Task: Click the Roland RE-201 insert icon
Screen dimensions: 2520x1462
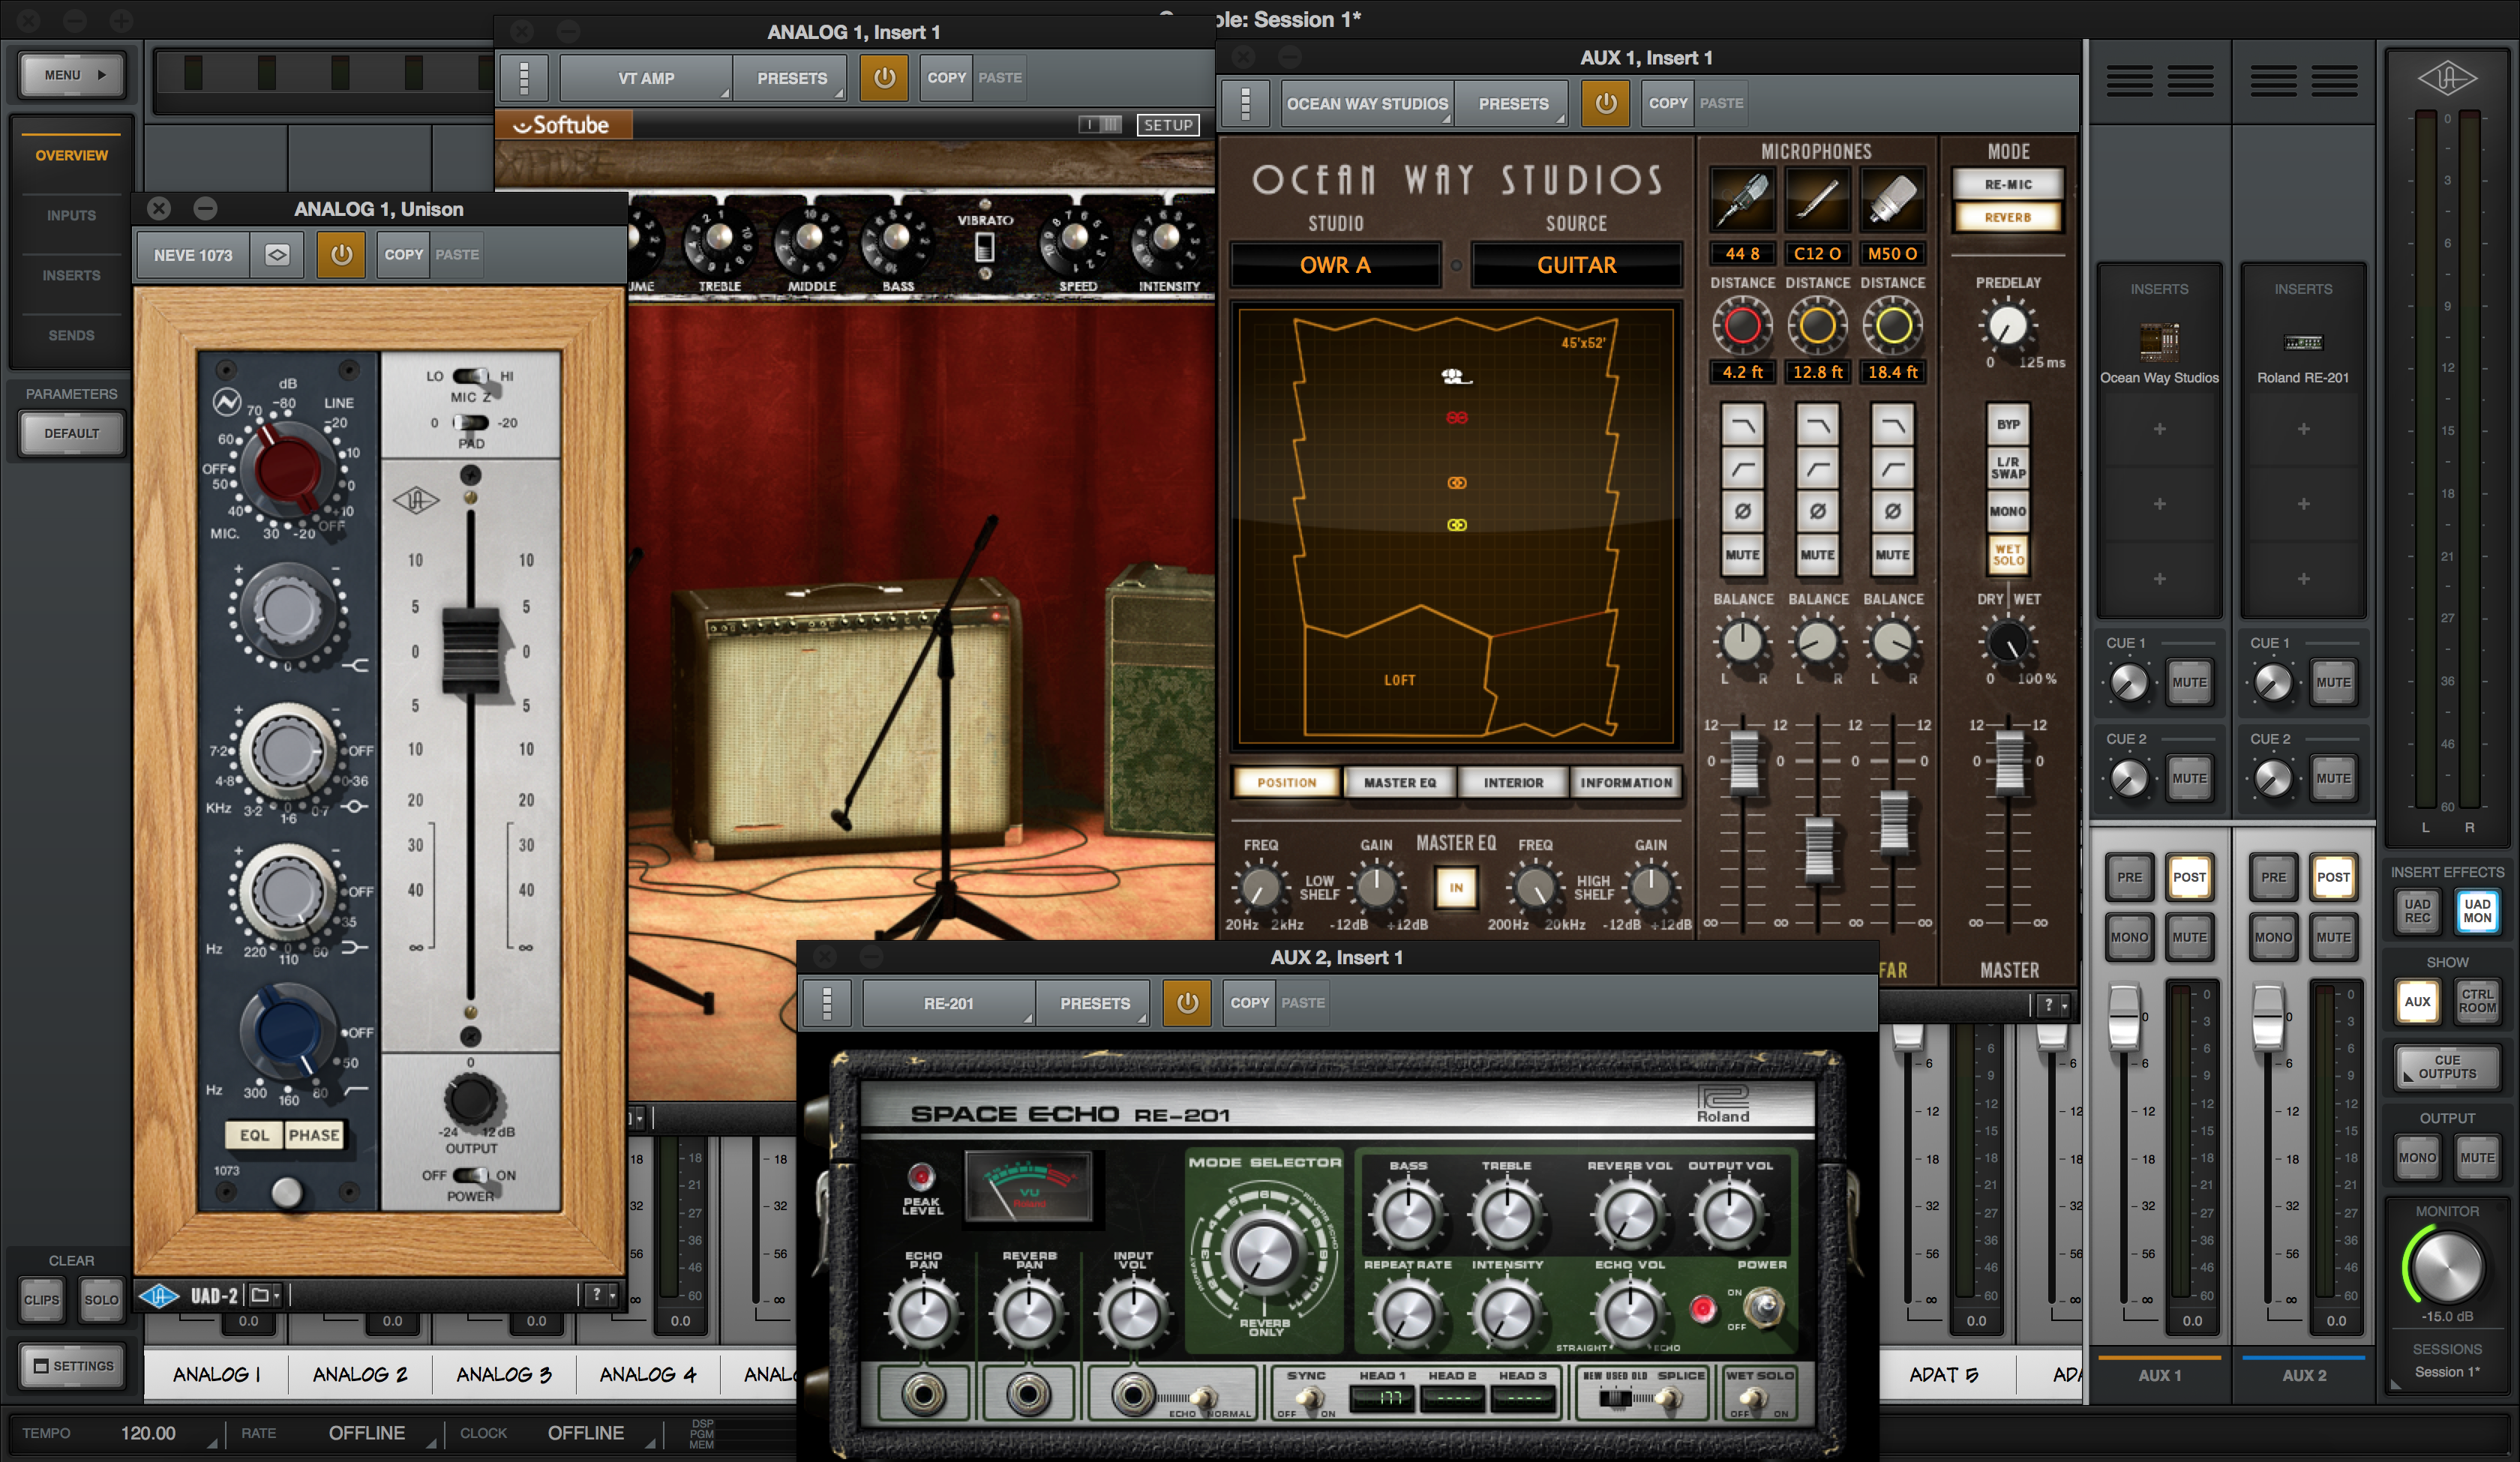Action: click(x=2303, y=343)
